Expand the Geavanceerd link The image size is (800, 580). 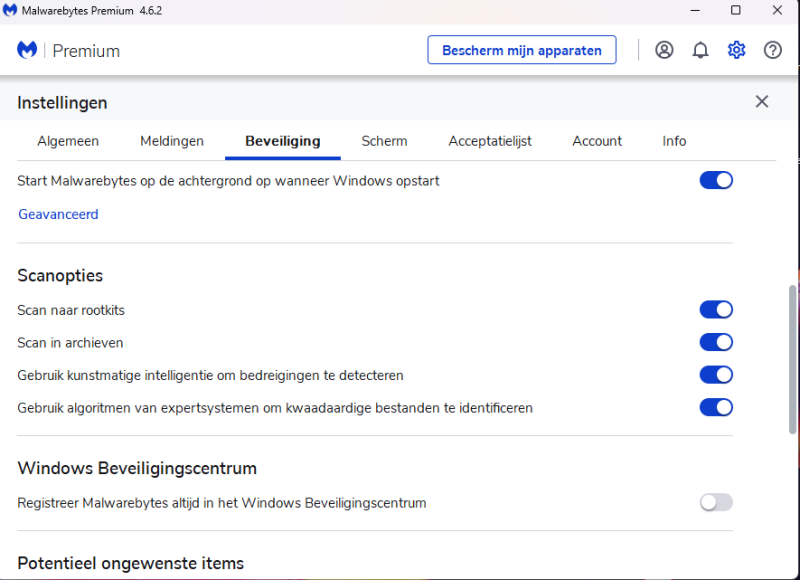pyautogui.click(x=58, y=214)
